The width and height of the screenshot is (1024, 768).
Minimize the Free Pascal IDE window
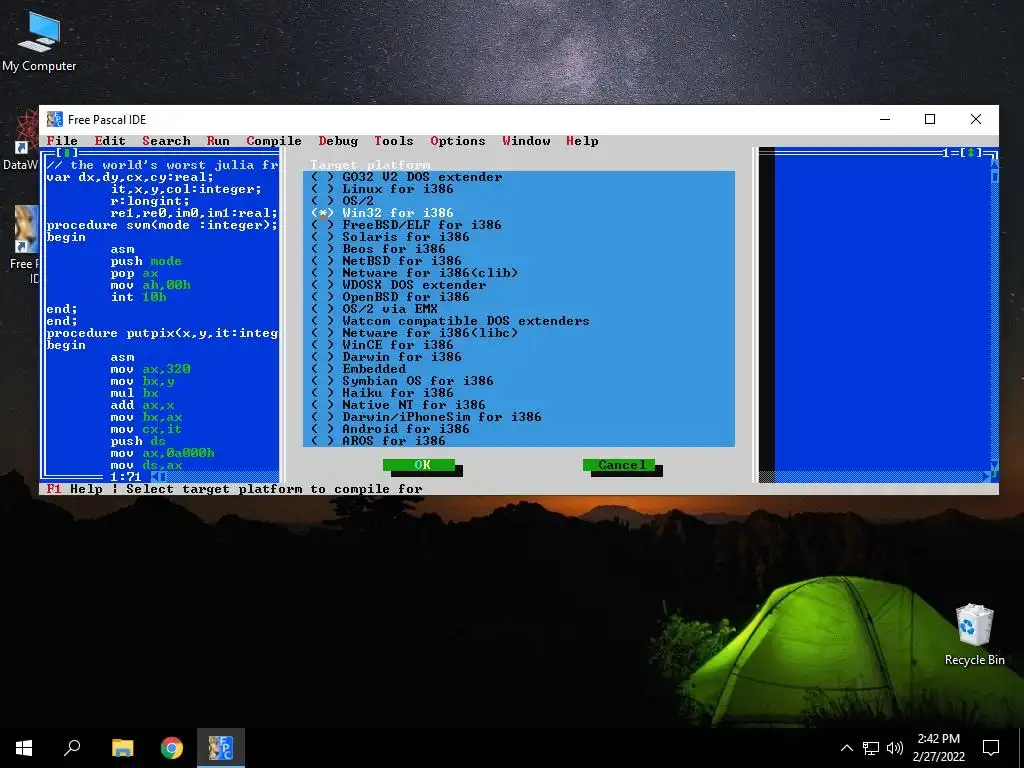pos(885,119)
